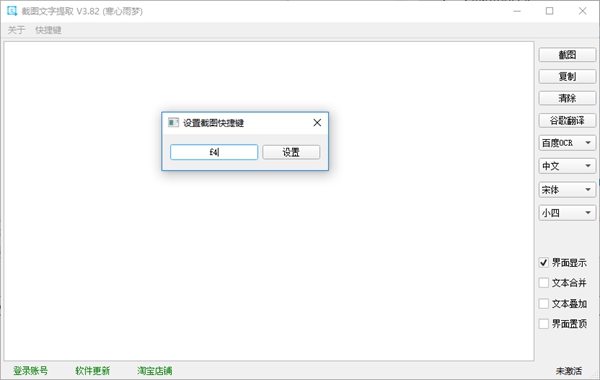Open the 登录账号 link
Viewport: 600px width, 380px height.
click(31, 370)
